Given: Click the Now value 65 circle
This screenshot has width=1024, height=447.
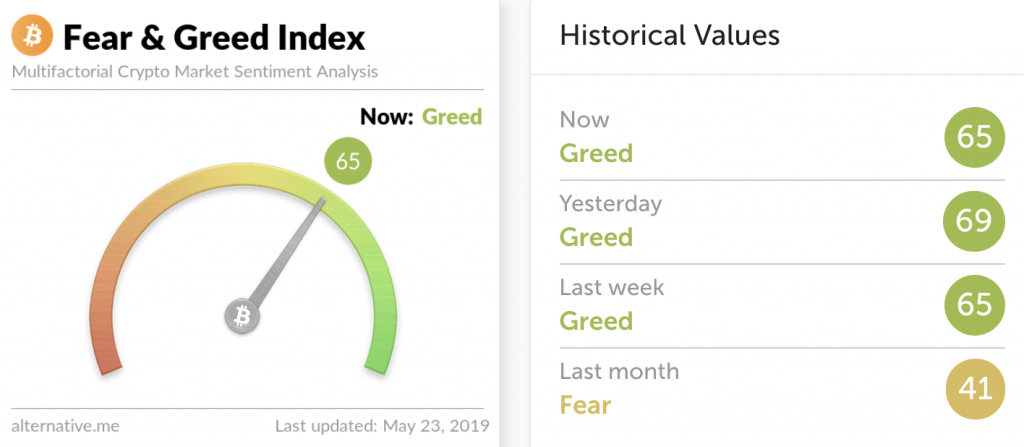Looking at the screenshot, I should (x=973, y=136).
